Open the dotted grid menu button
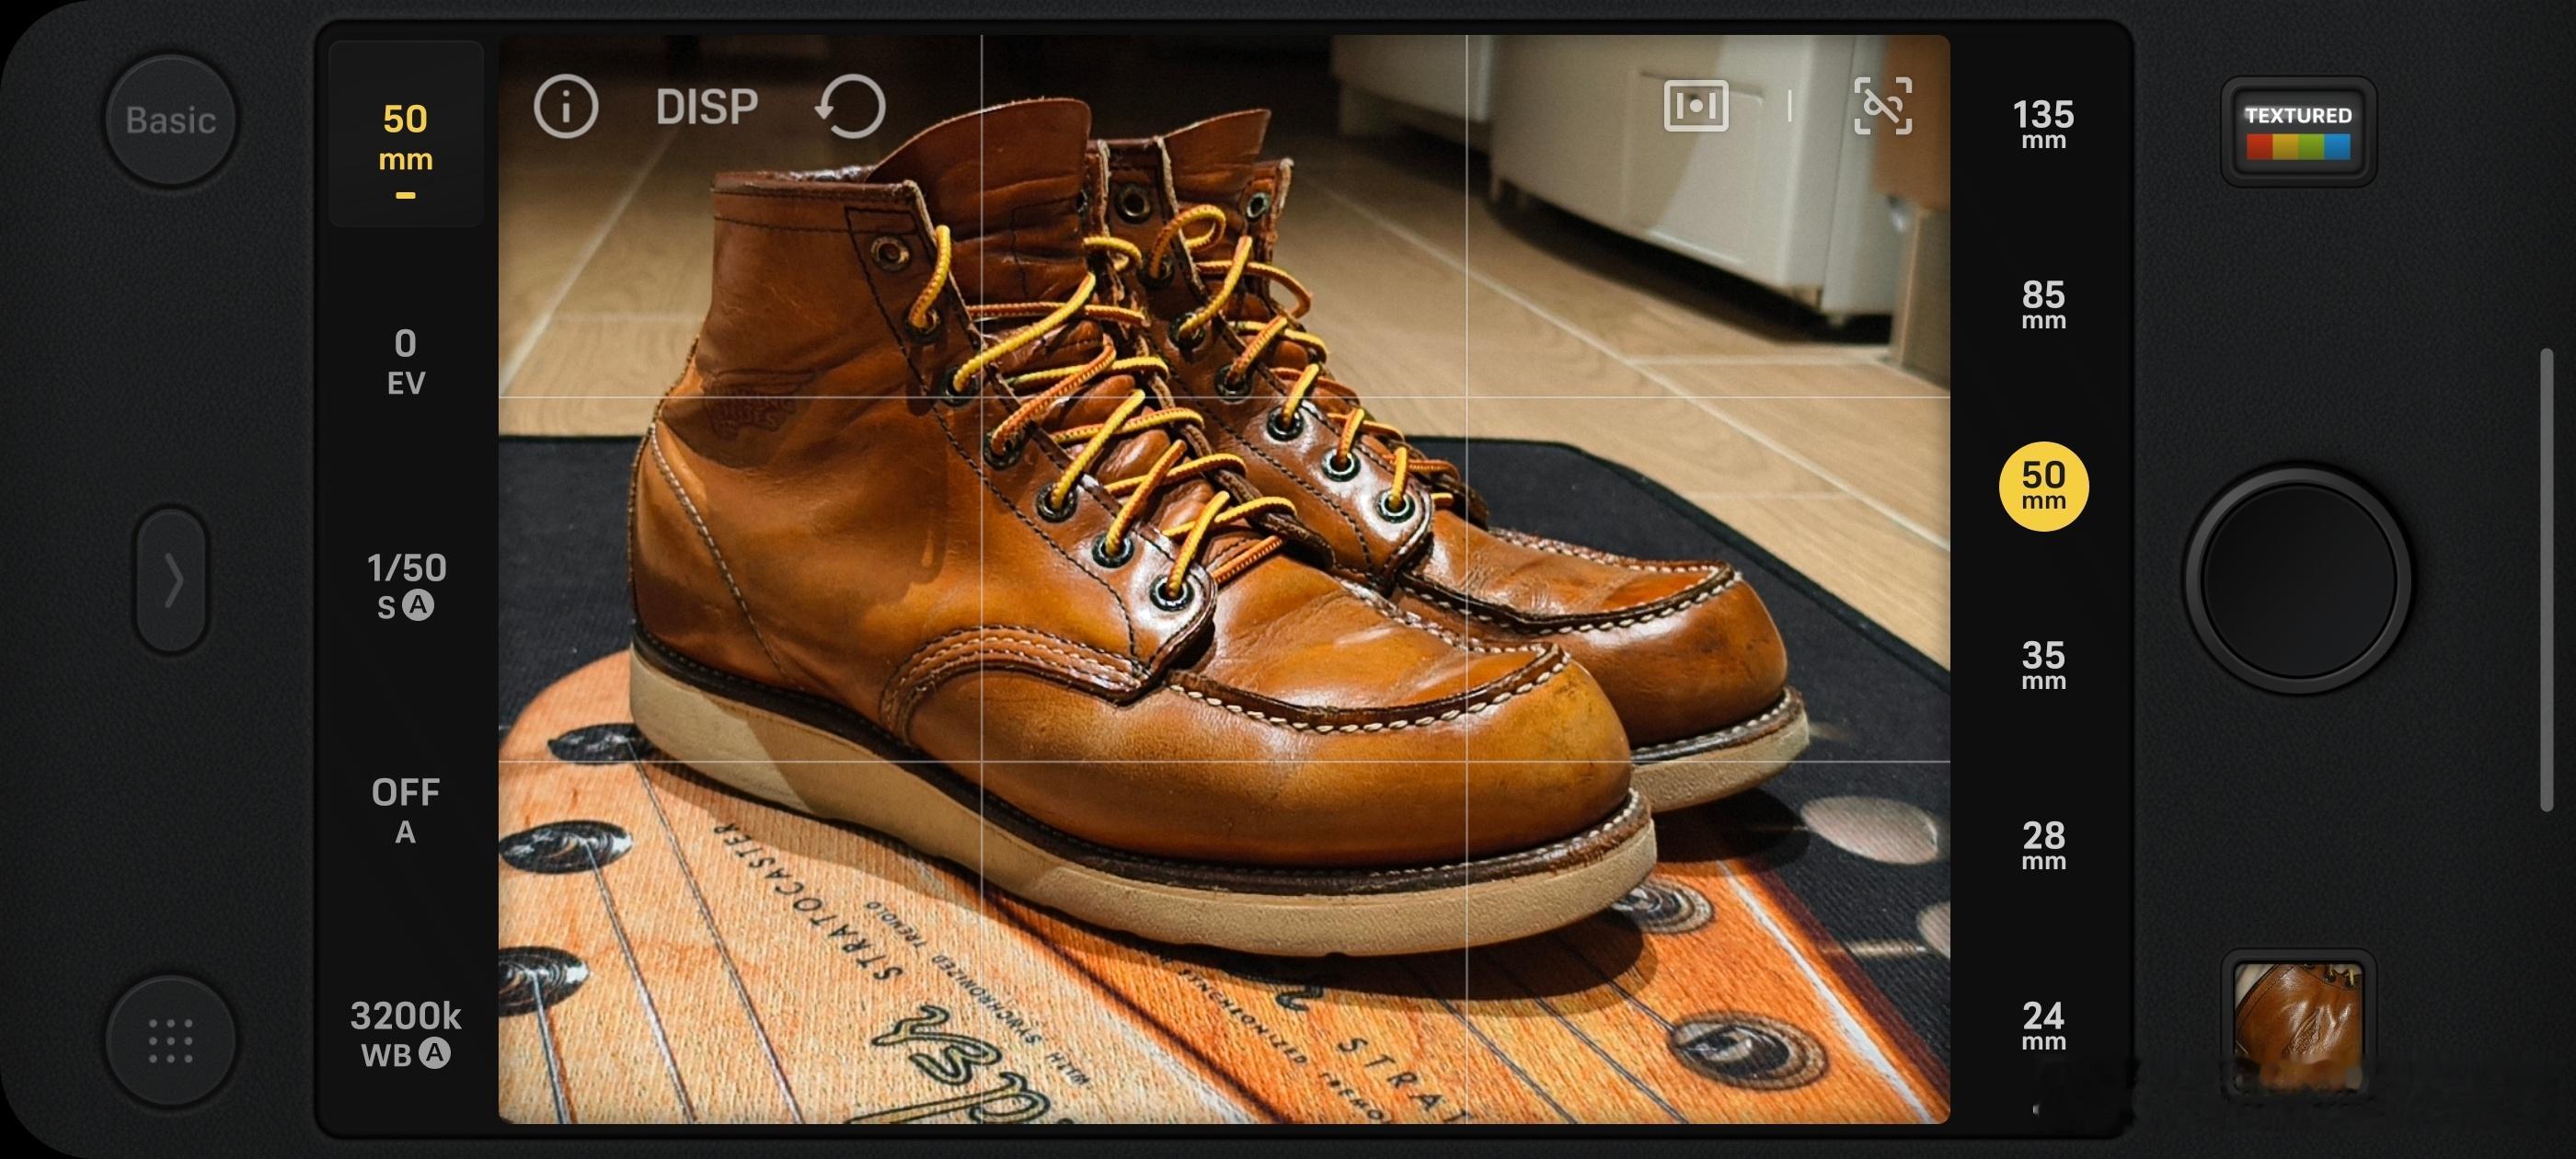 [171, 1041]
